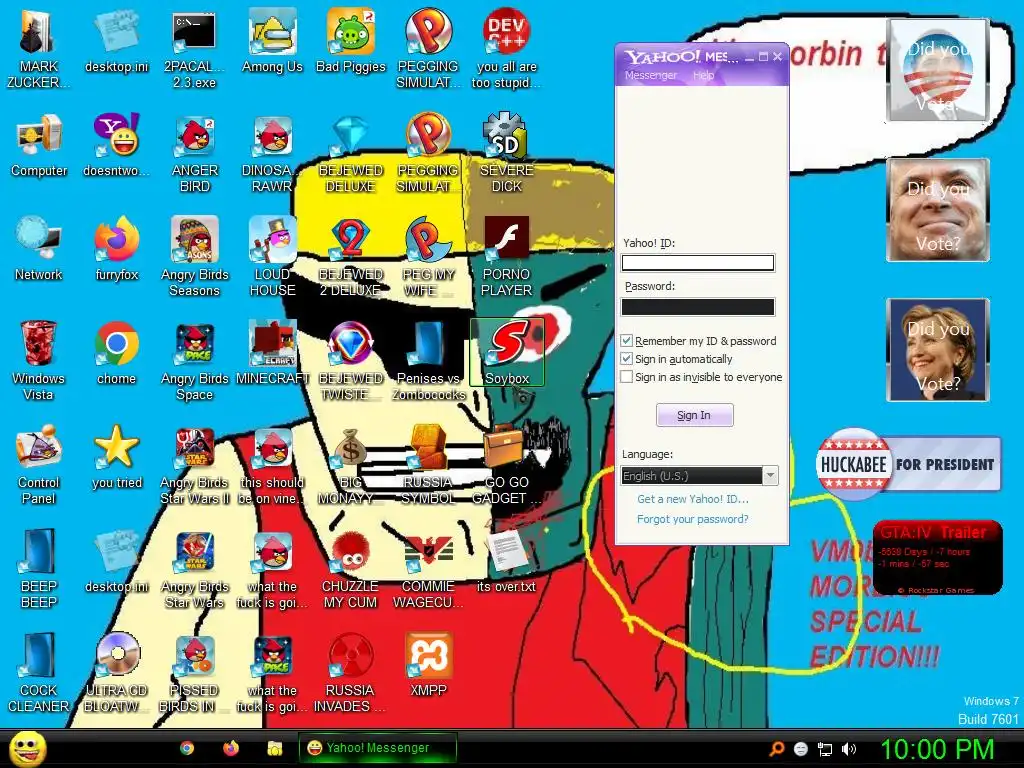The height and width of the screenshot is (768, 1024).
Task: Expand the Language dropdown arrow
Action: 771,475
